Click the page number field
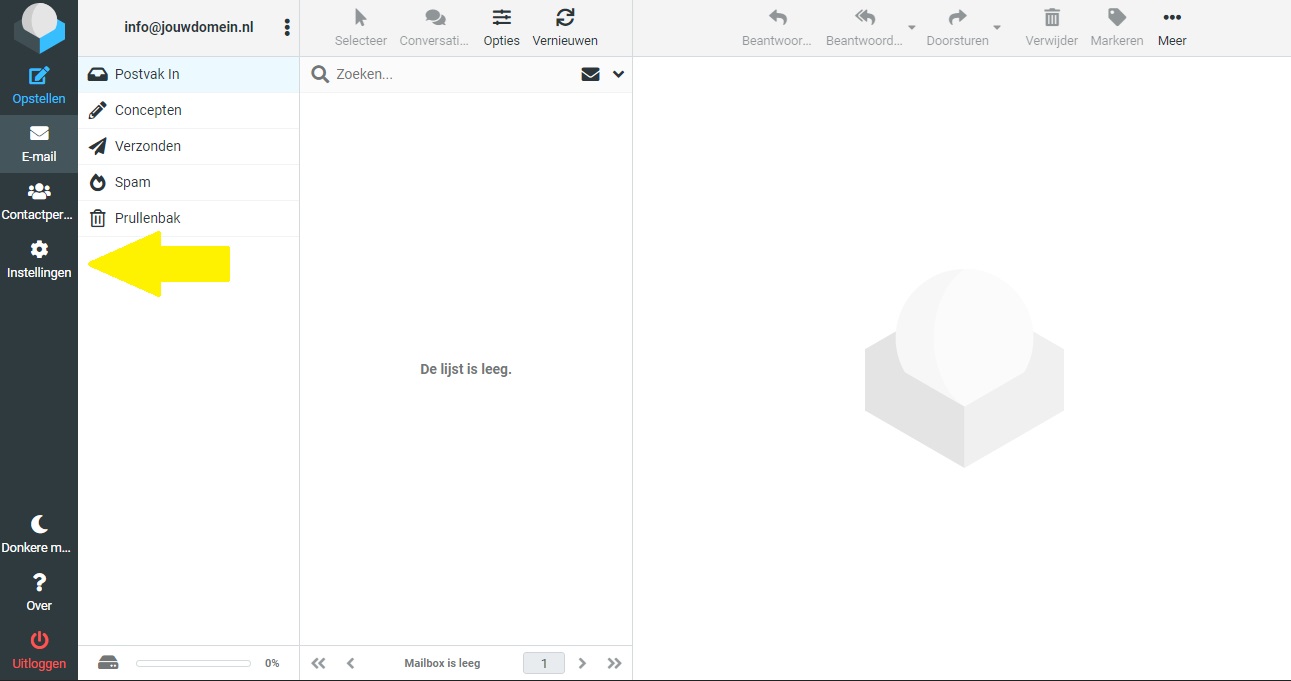The width and height of the screenshot is (1291, 681). point(544,663)
